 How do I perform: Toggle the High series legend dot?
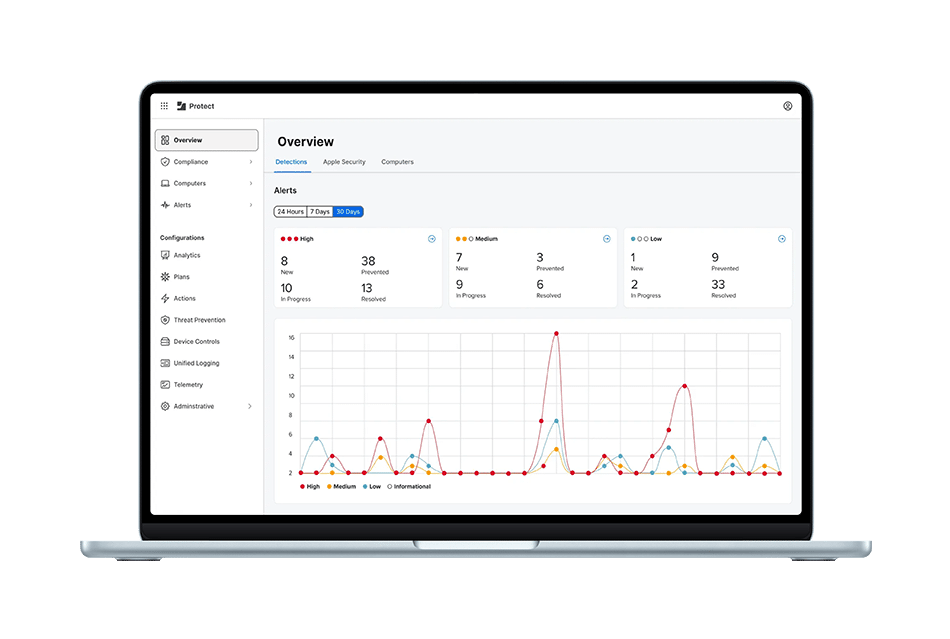pyautogui.click(x=302, y=487)
